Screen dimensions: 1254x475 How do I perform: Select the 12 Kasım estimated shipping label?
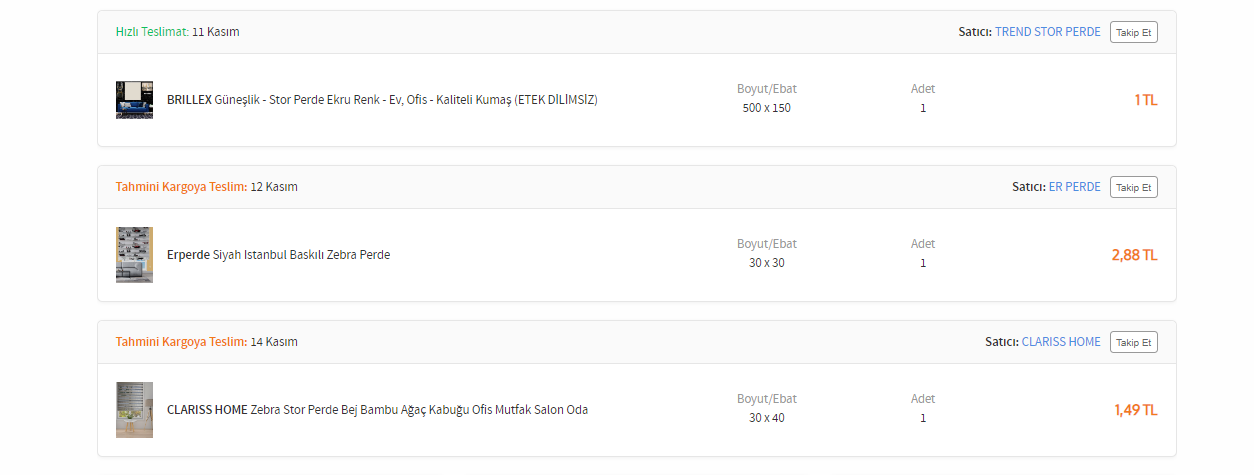click(206, 187)
